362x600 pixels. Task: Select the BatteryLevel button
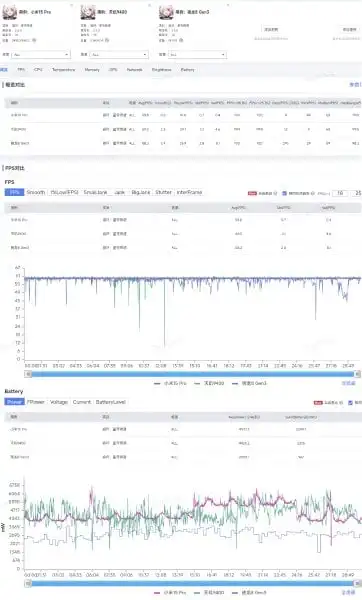tap(111, 402)
